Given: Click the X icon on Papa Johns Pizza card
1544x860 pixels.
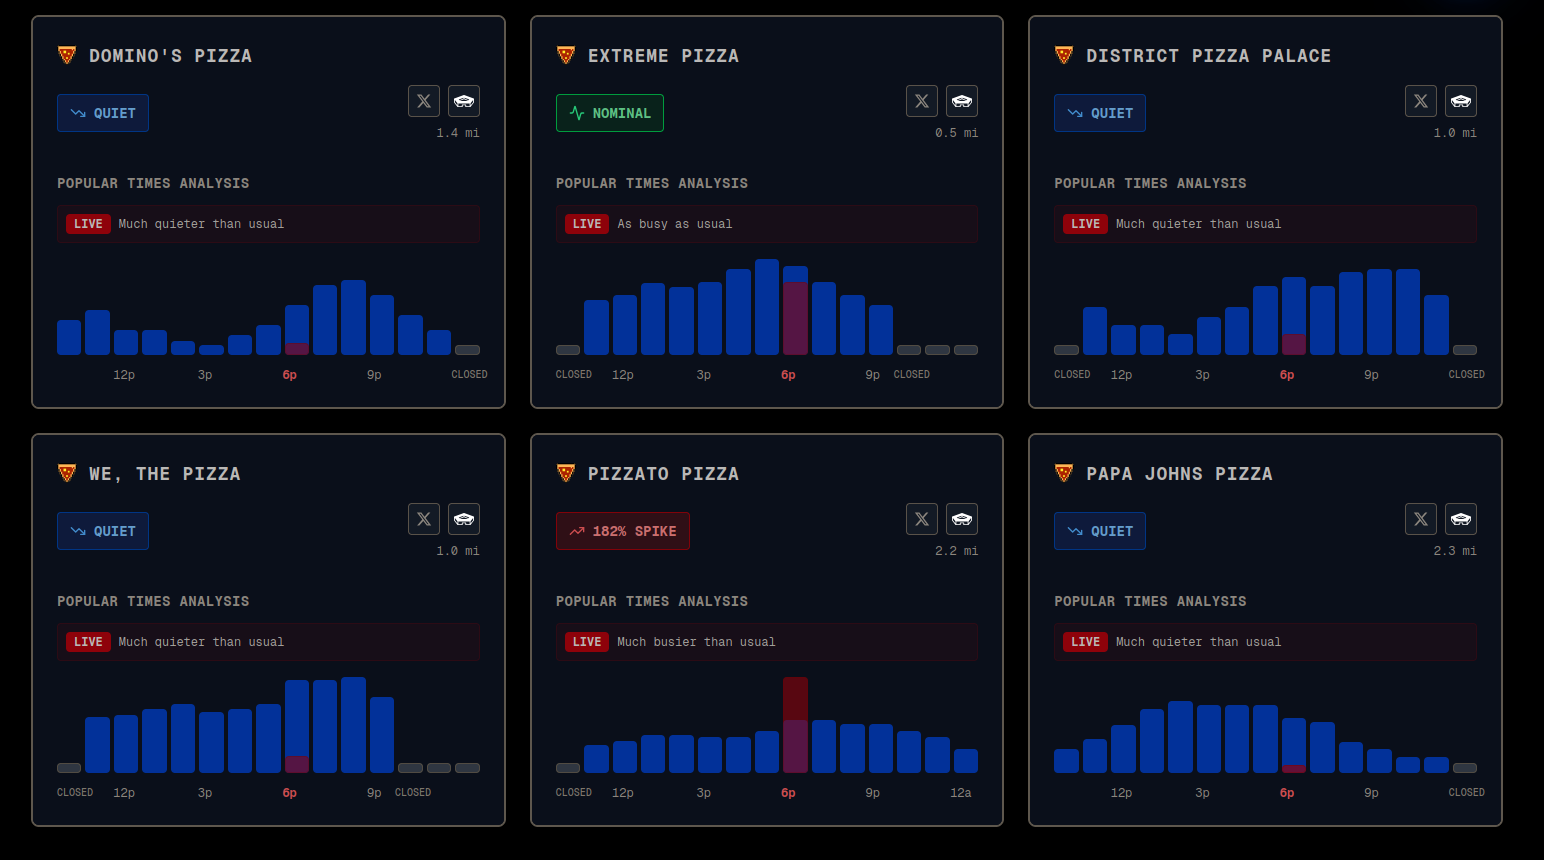Looking at the screenshot, I should (1421, 519).
